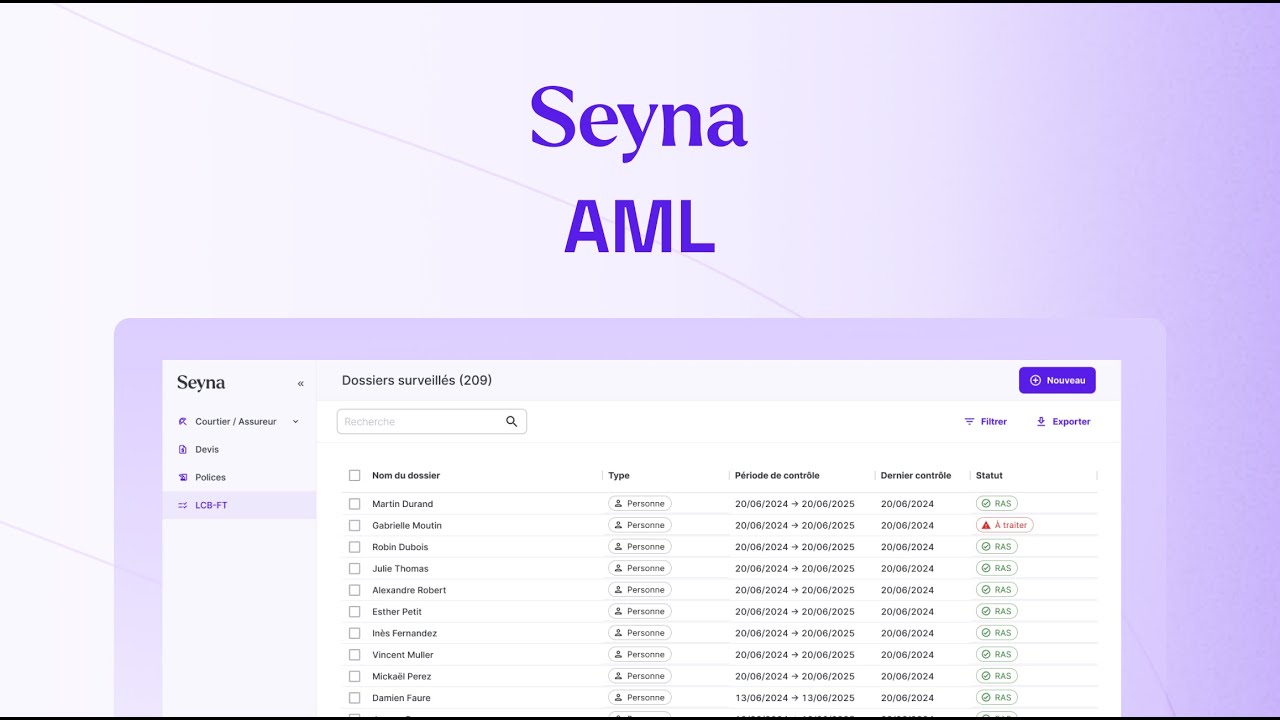Screen dimensions: 1280x720
Task: Collapse the sidebar with the double chevron
Action: [x=300, y=384]
